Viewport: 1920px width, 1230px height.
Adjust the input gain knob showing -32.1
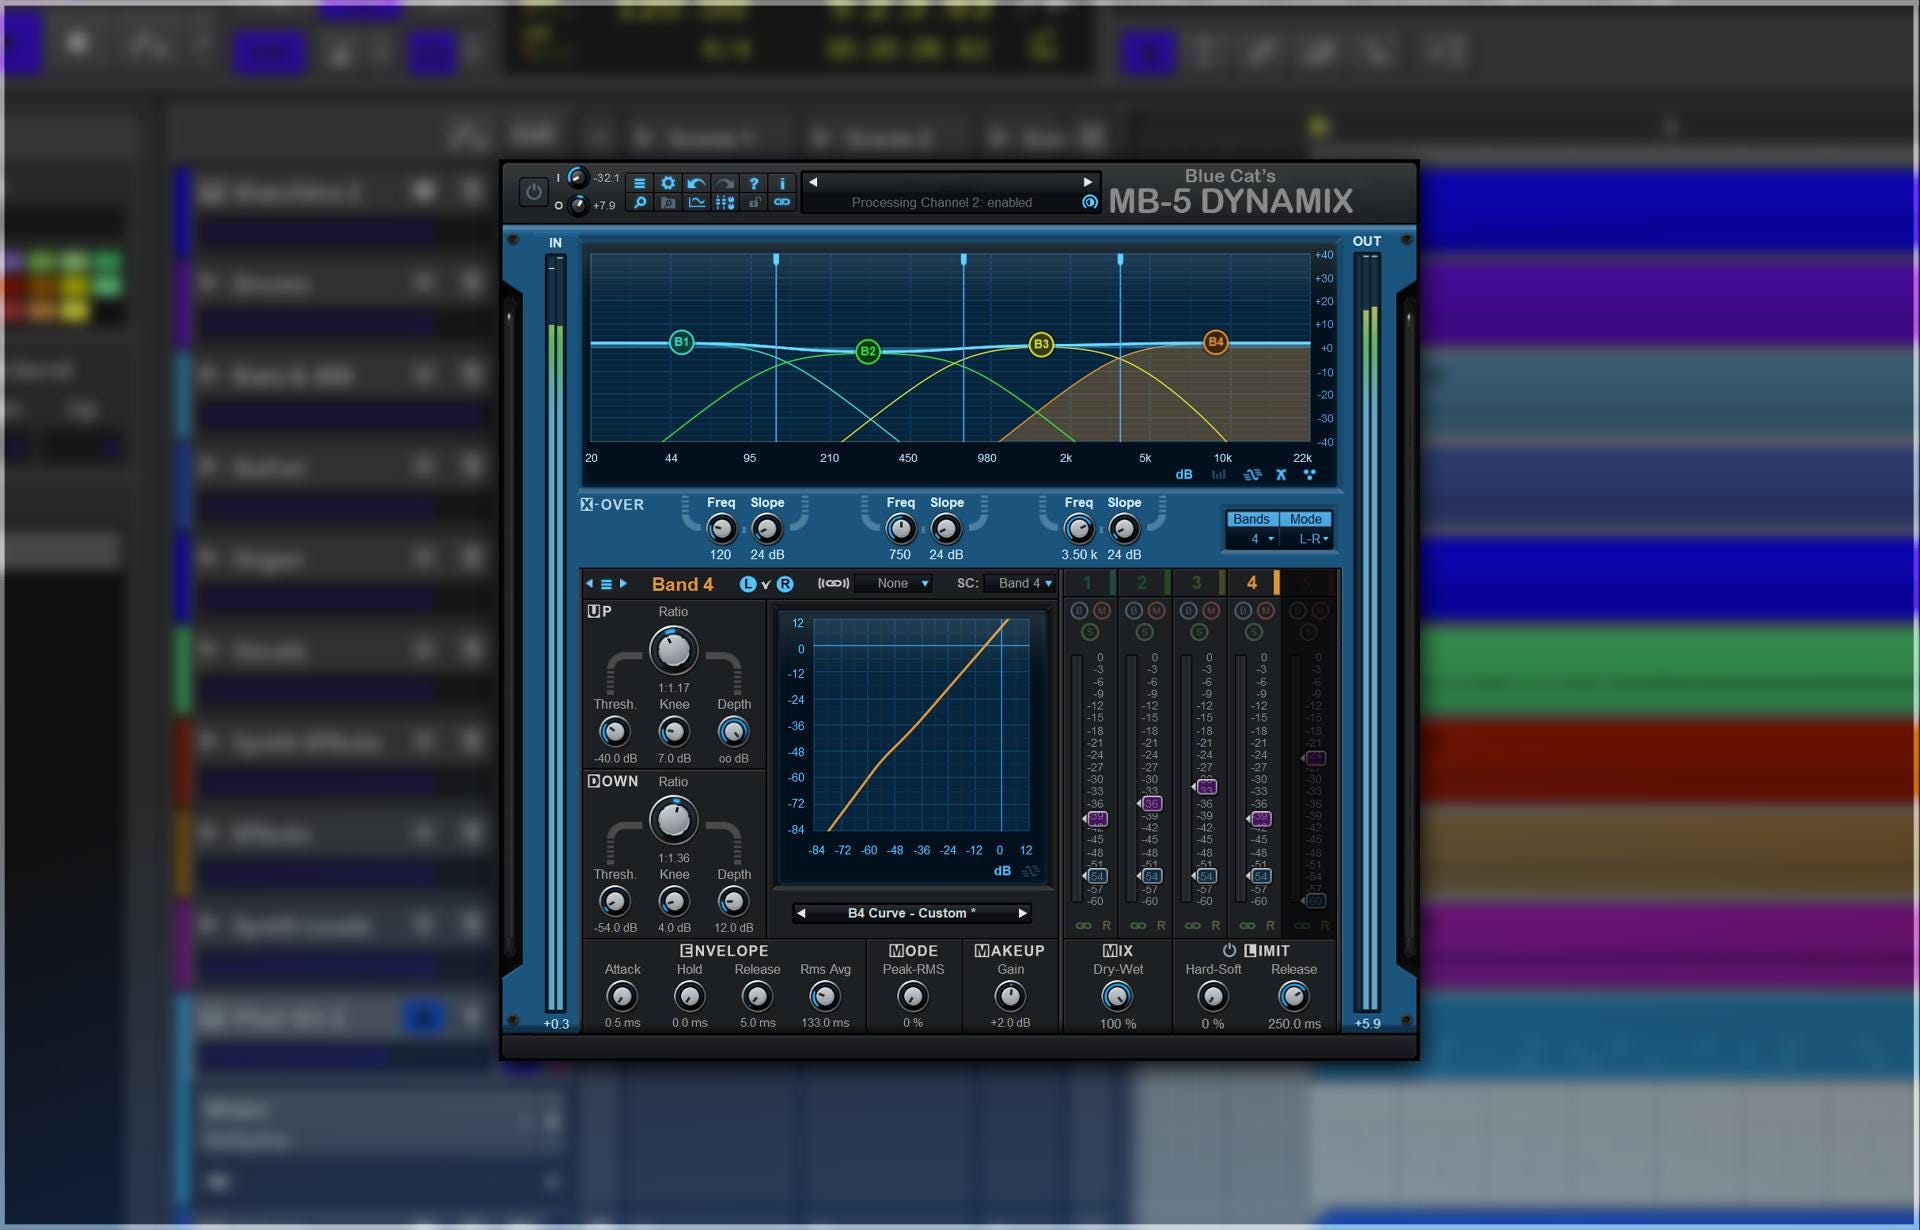pyautogui.click(x=577, y=177)
